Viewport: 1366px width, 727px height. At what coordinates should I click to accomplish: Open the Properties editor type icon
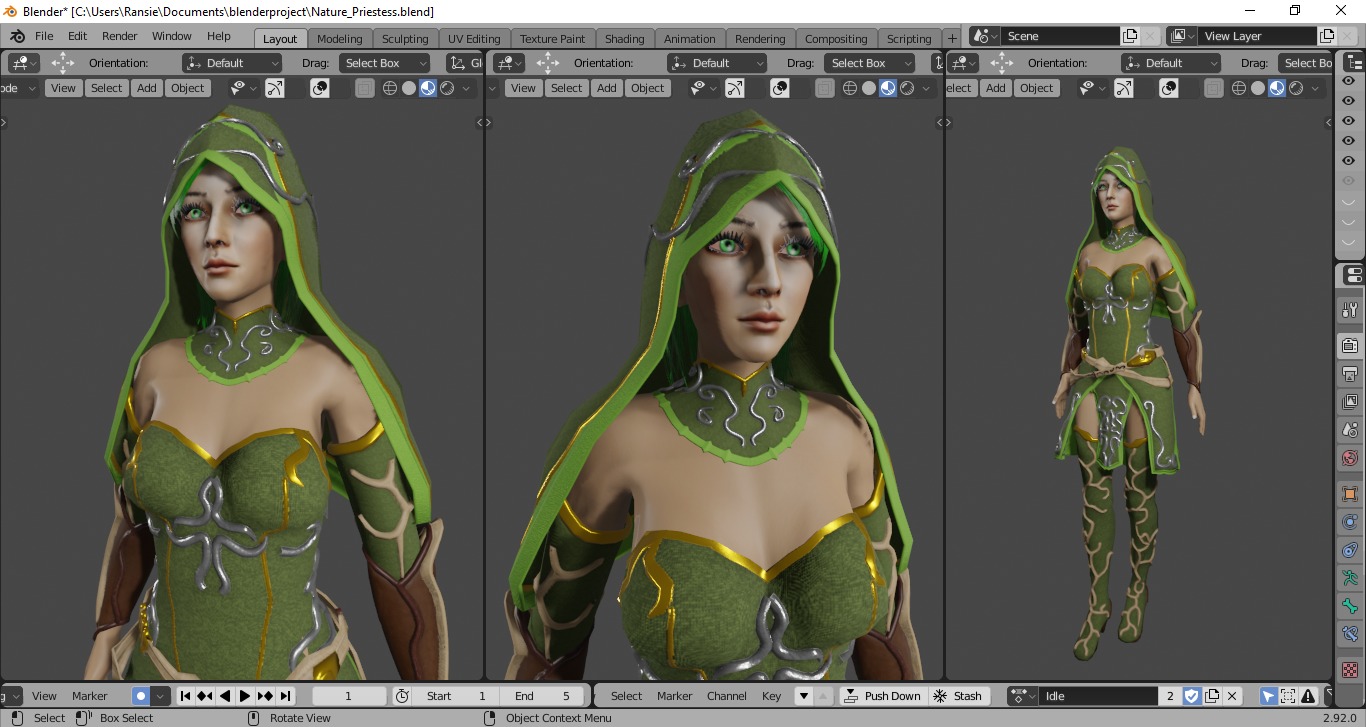click(x=1351, y=276)
